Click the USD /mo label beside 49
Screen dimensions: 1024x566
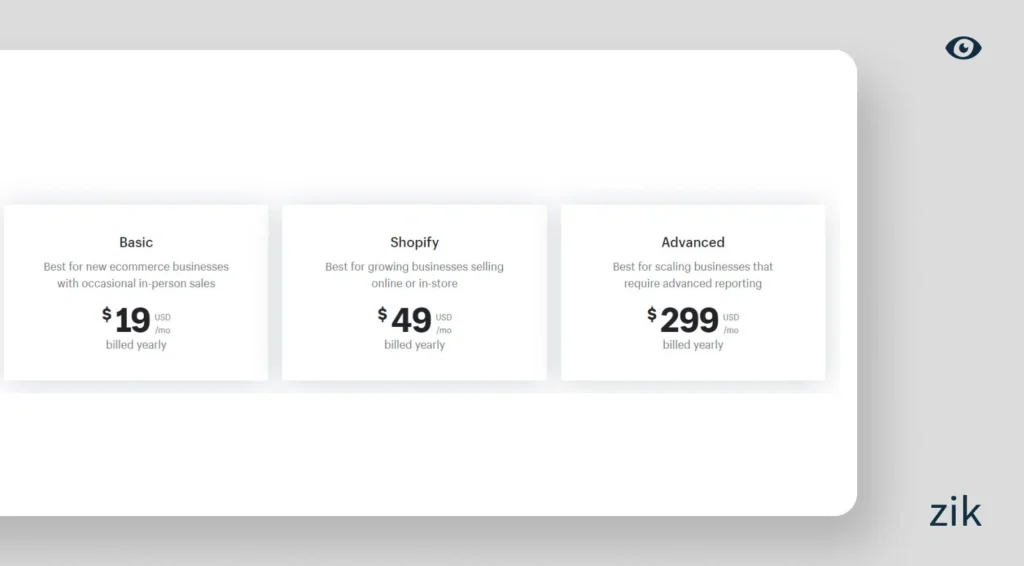(x=444, y=323)
